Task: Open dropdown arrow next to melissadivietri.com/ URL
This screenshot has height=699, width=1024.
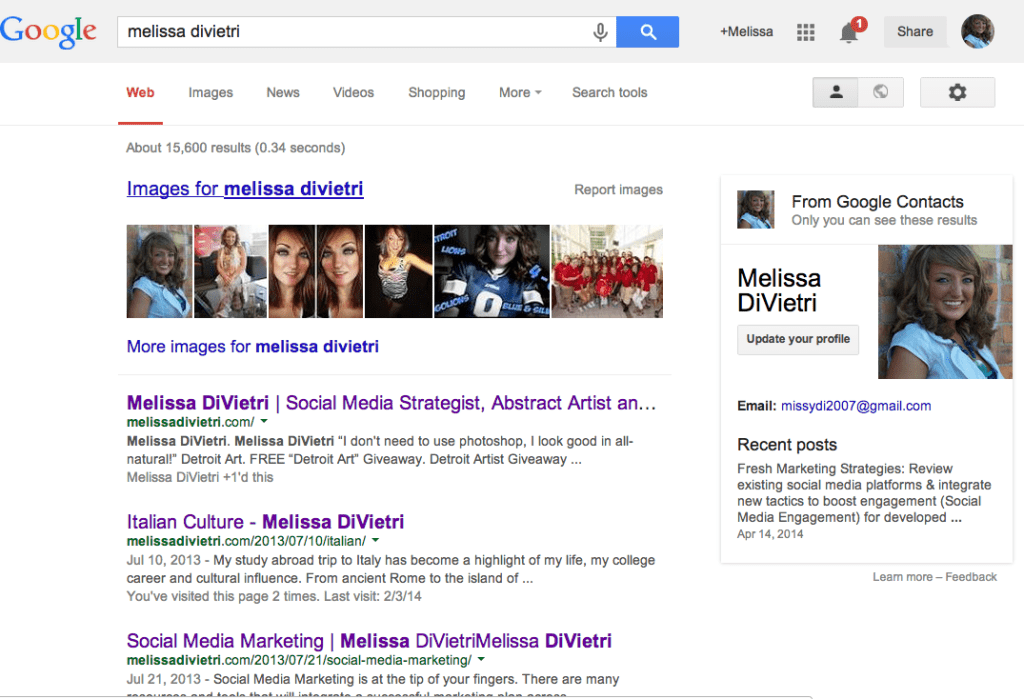Action: pyautogui.click(x=264, y=423)
